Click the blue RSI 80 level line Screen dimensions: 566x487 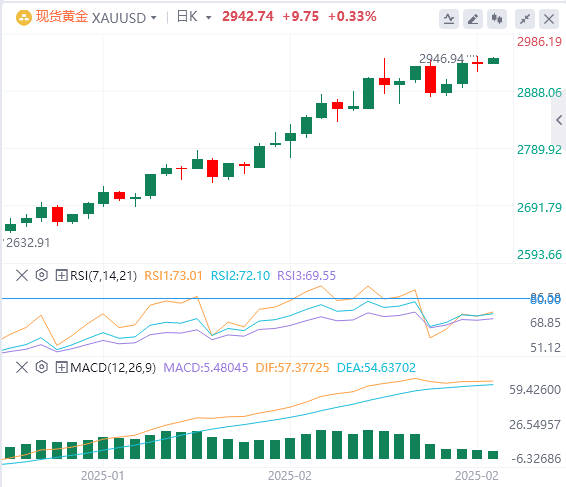265,299
